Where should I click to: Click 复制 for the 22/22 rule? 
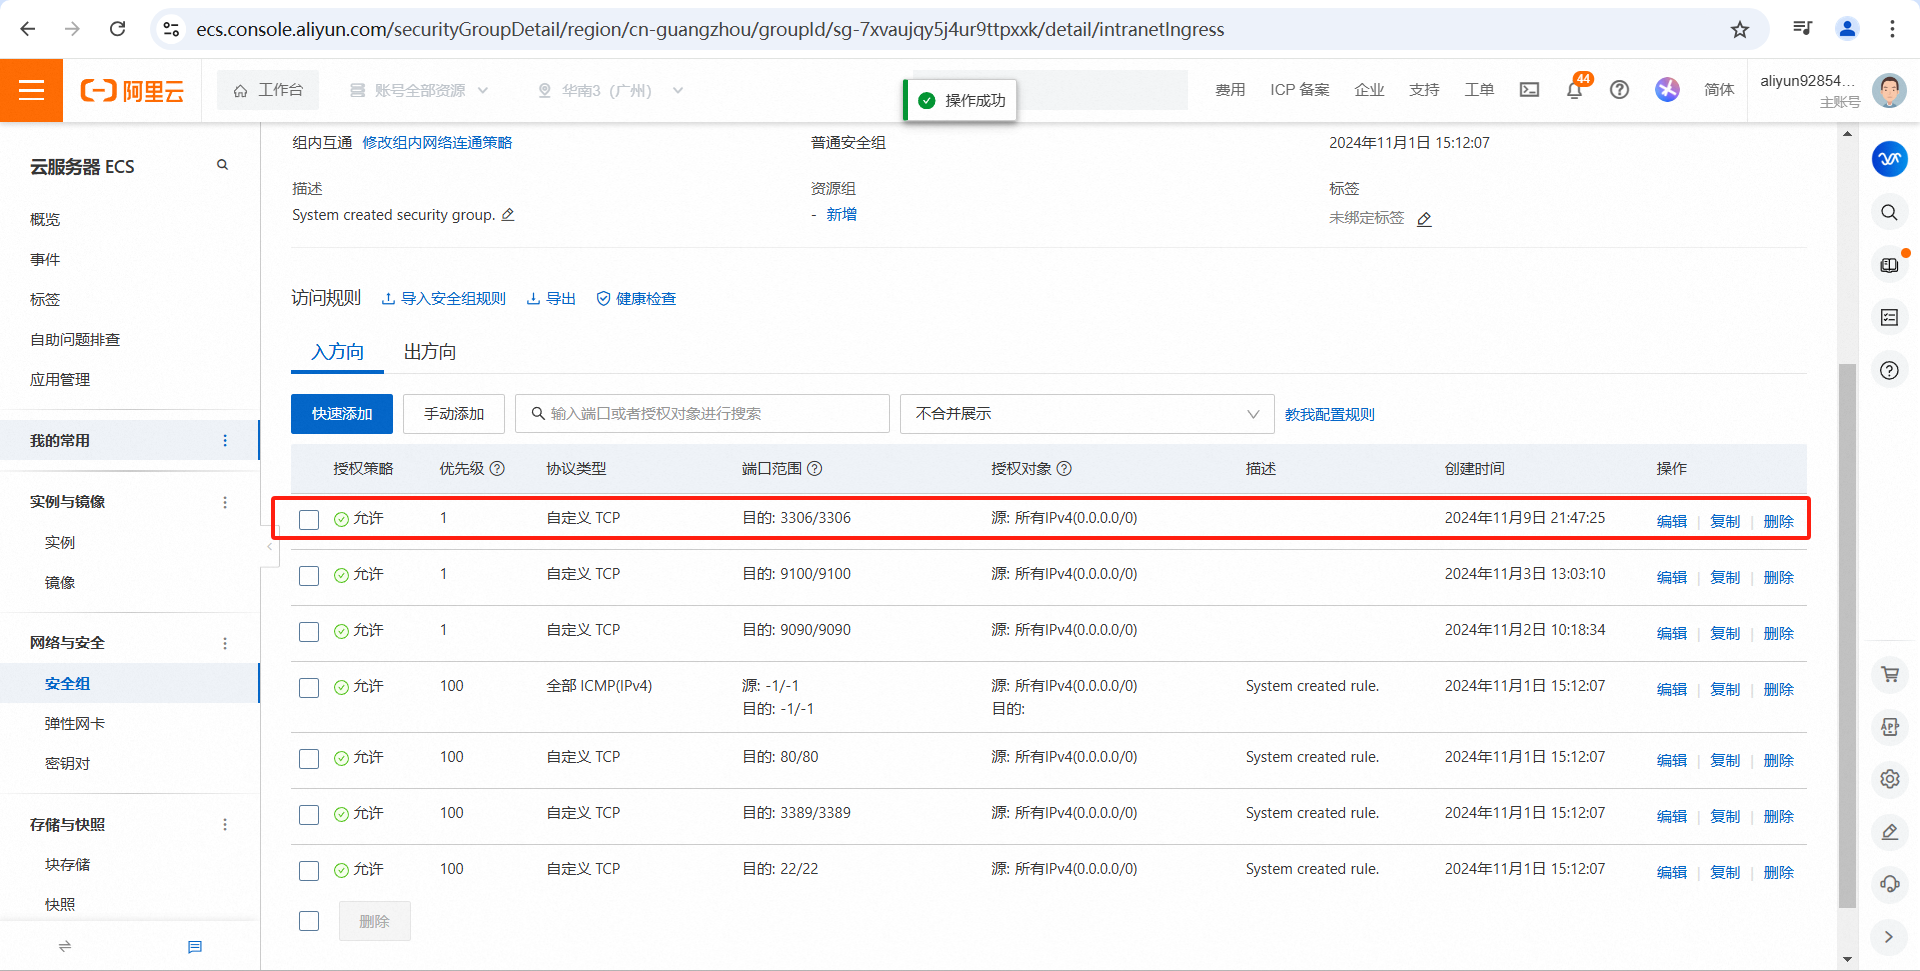1725,872
